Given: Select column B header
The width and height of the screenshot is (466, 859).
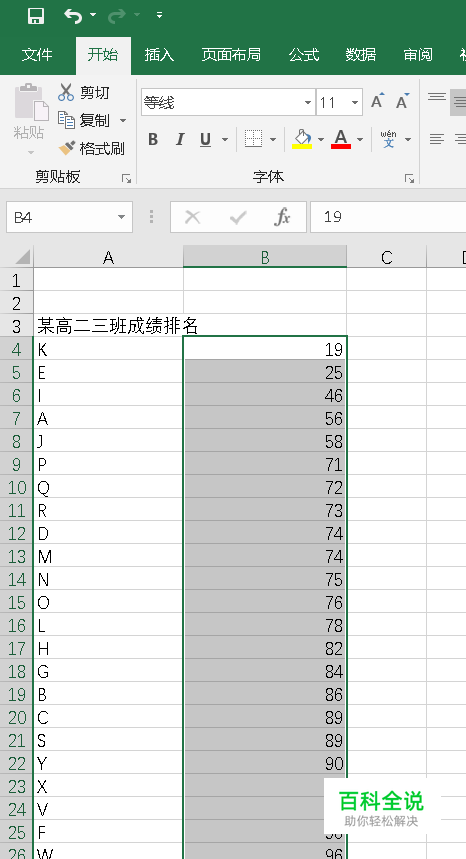Looking at the screenshot, I should click(x=265, y=257).
